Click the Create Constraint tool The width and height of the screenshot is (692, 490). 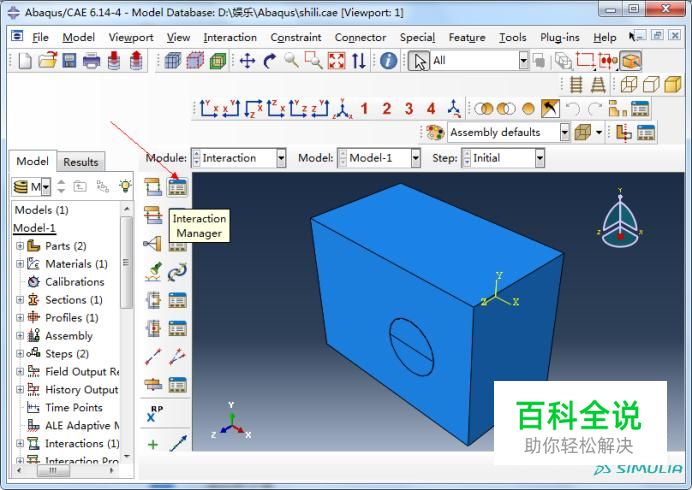pos(153,244)
